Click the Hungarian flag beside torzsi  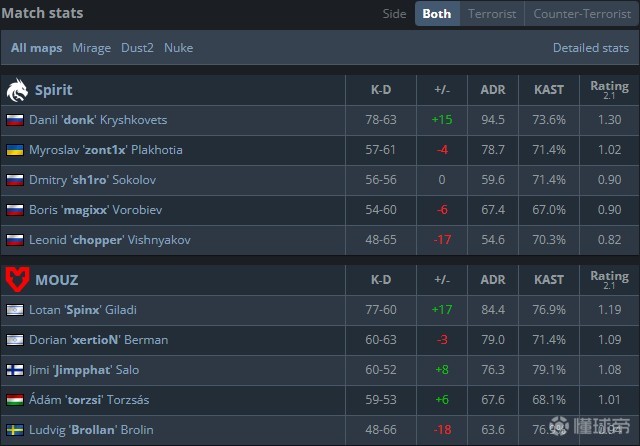15,400
